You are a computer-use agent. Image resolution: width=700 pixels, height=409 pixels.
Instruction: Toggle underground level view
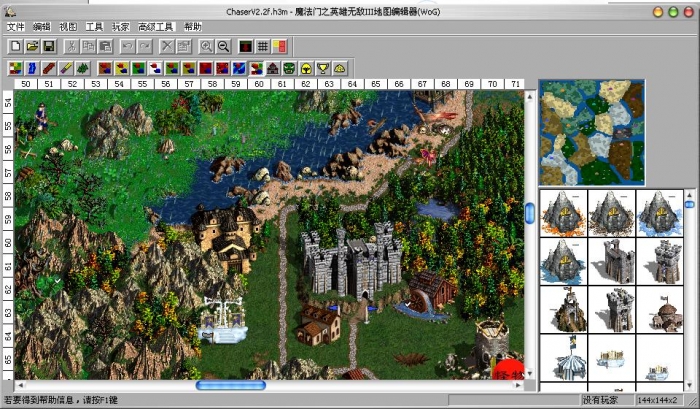pos(246,46)
